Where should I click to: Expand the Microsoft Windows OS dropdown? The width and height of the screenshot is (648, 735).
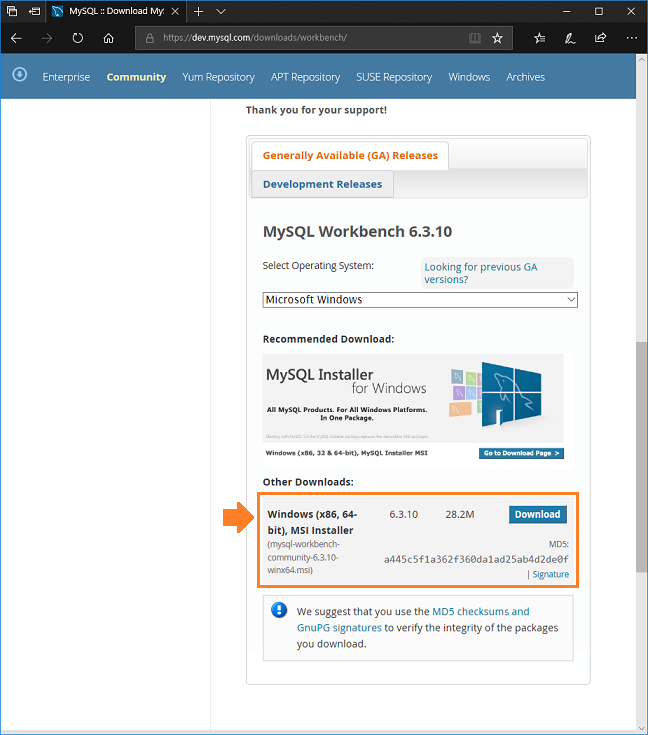tap(420, 300)
